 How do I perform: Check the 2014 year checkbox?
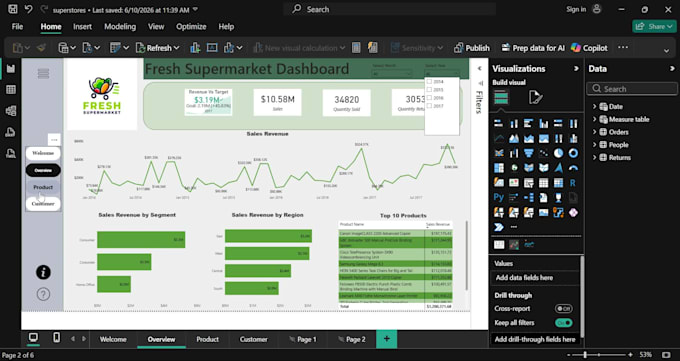point(429,82)
